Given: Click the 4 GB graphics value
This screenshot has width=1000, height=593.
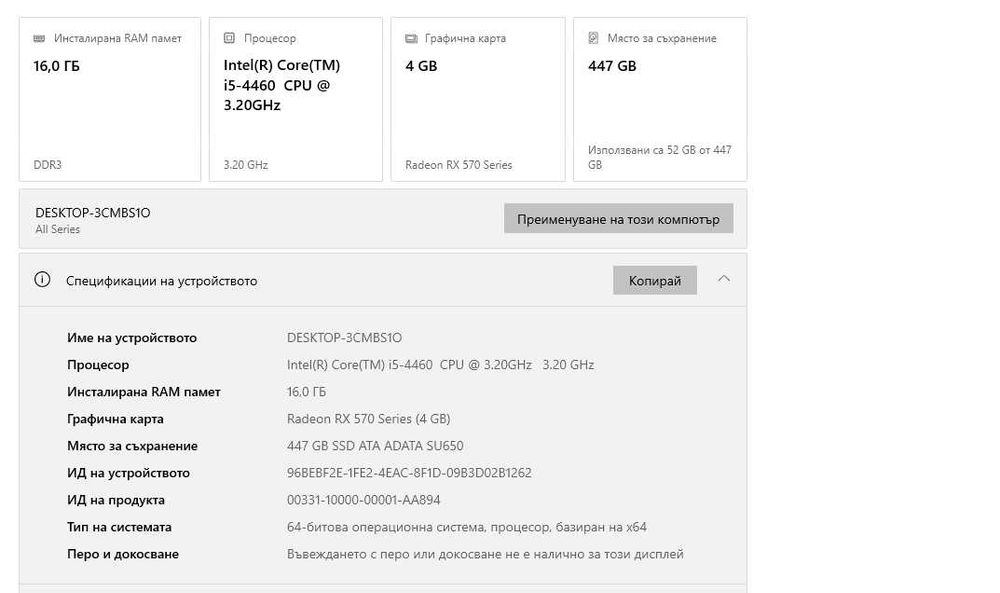Looking at the screenshot, I should 422,66.
